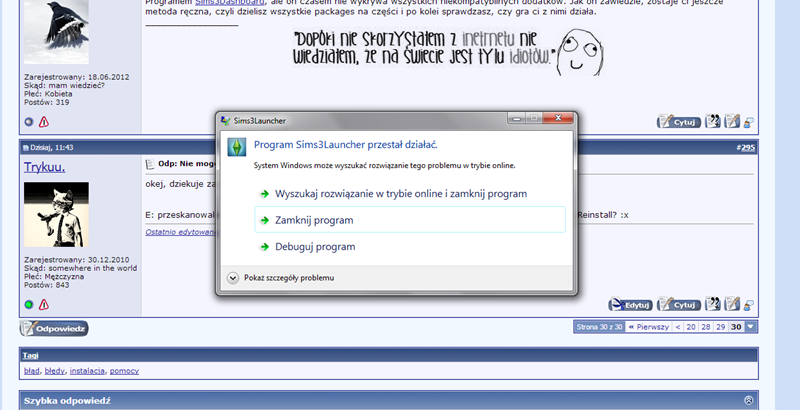Click the current page number '30'
Image resolution: width=800 pixels, height=410 pixels.
pos(736,327)
